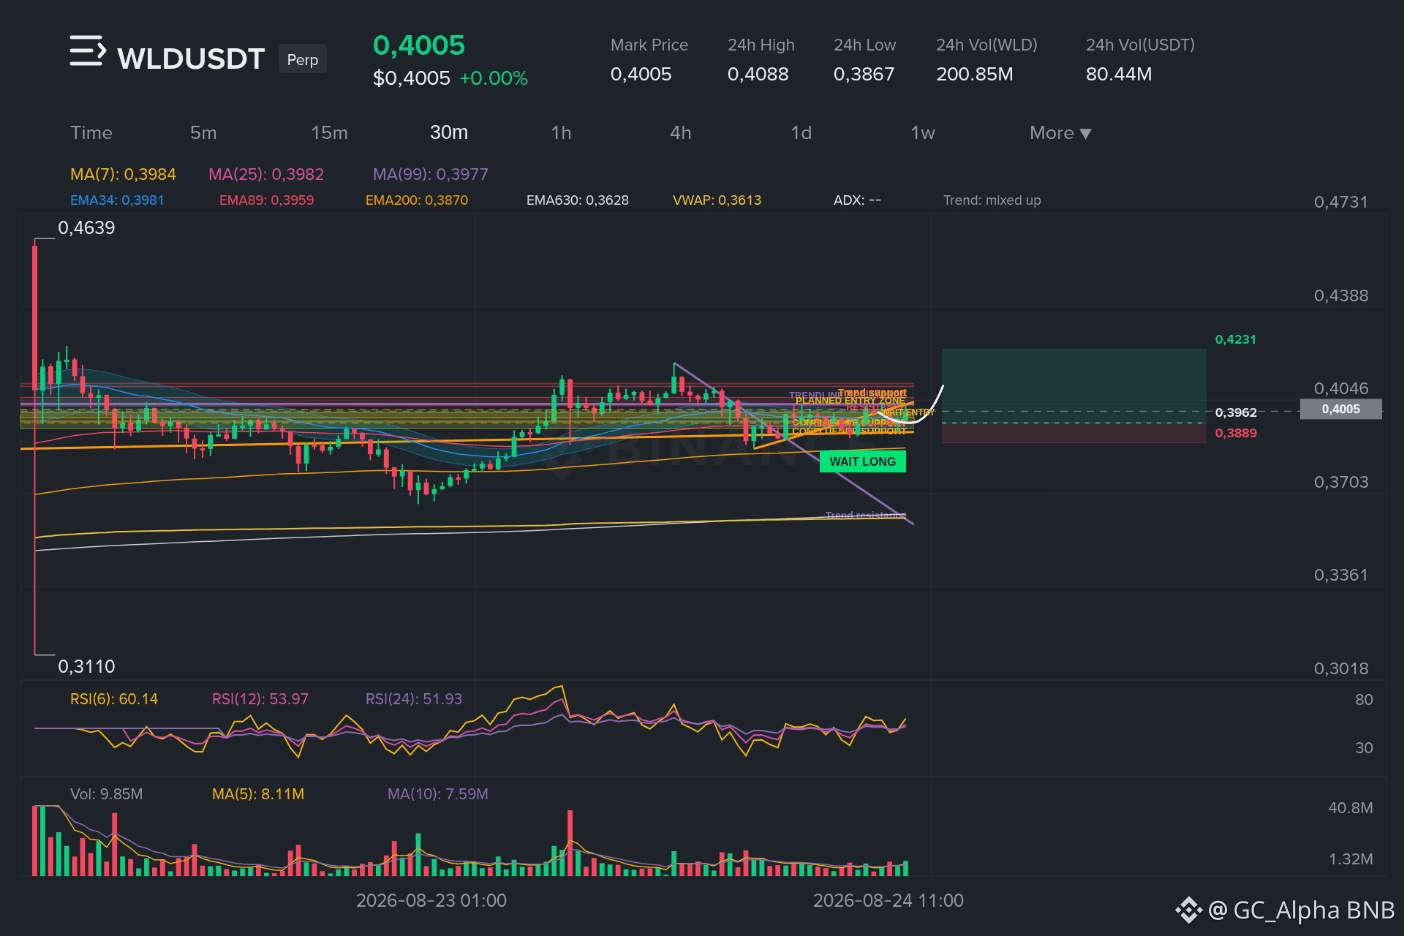Image resolution: width=1404 pixels, height=936 pixels.
Task: Click the 24h Low value 0,3867
Action: point(864,74)
